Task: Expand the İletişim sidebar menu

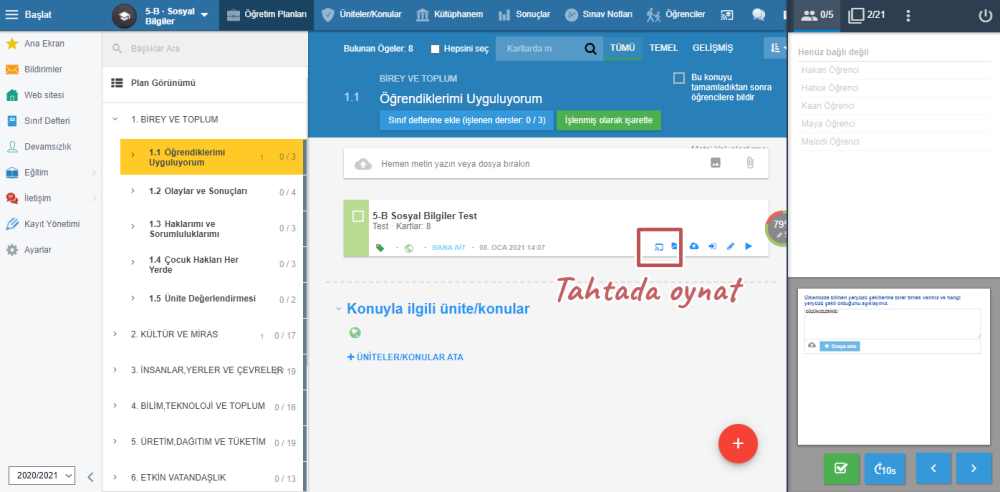Action: 50,198
